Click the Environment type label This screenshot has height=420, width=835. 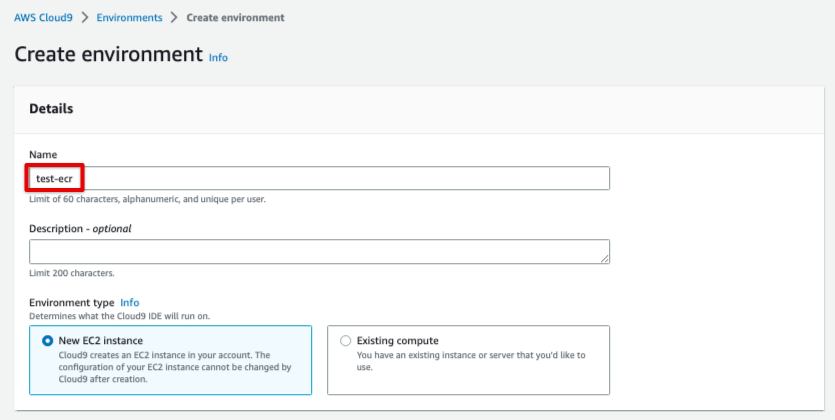click(72, 302)
